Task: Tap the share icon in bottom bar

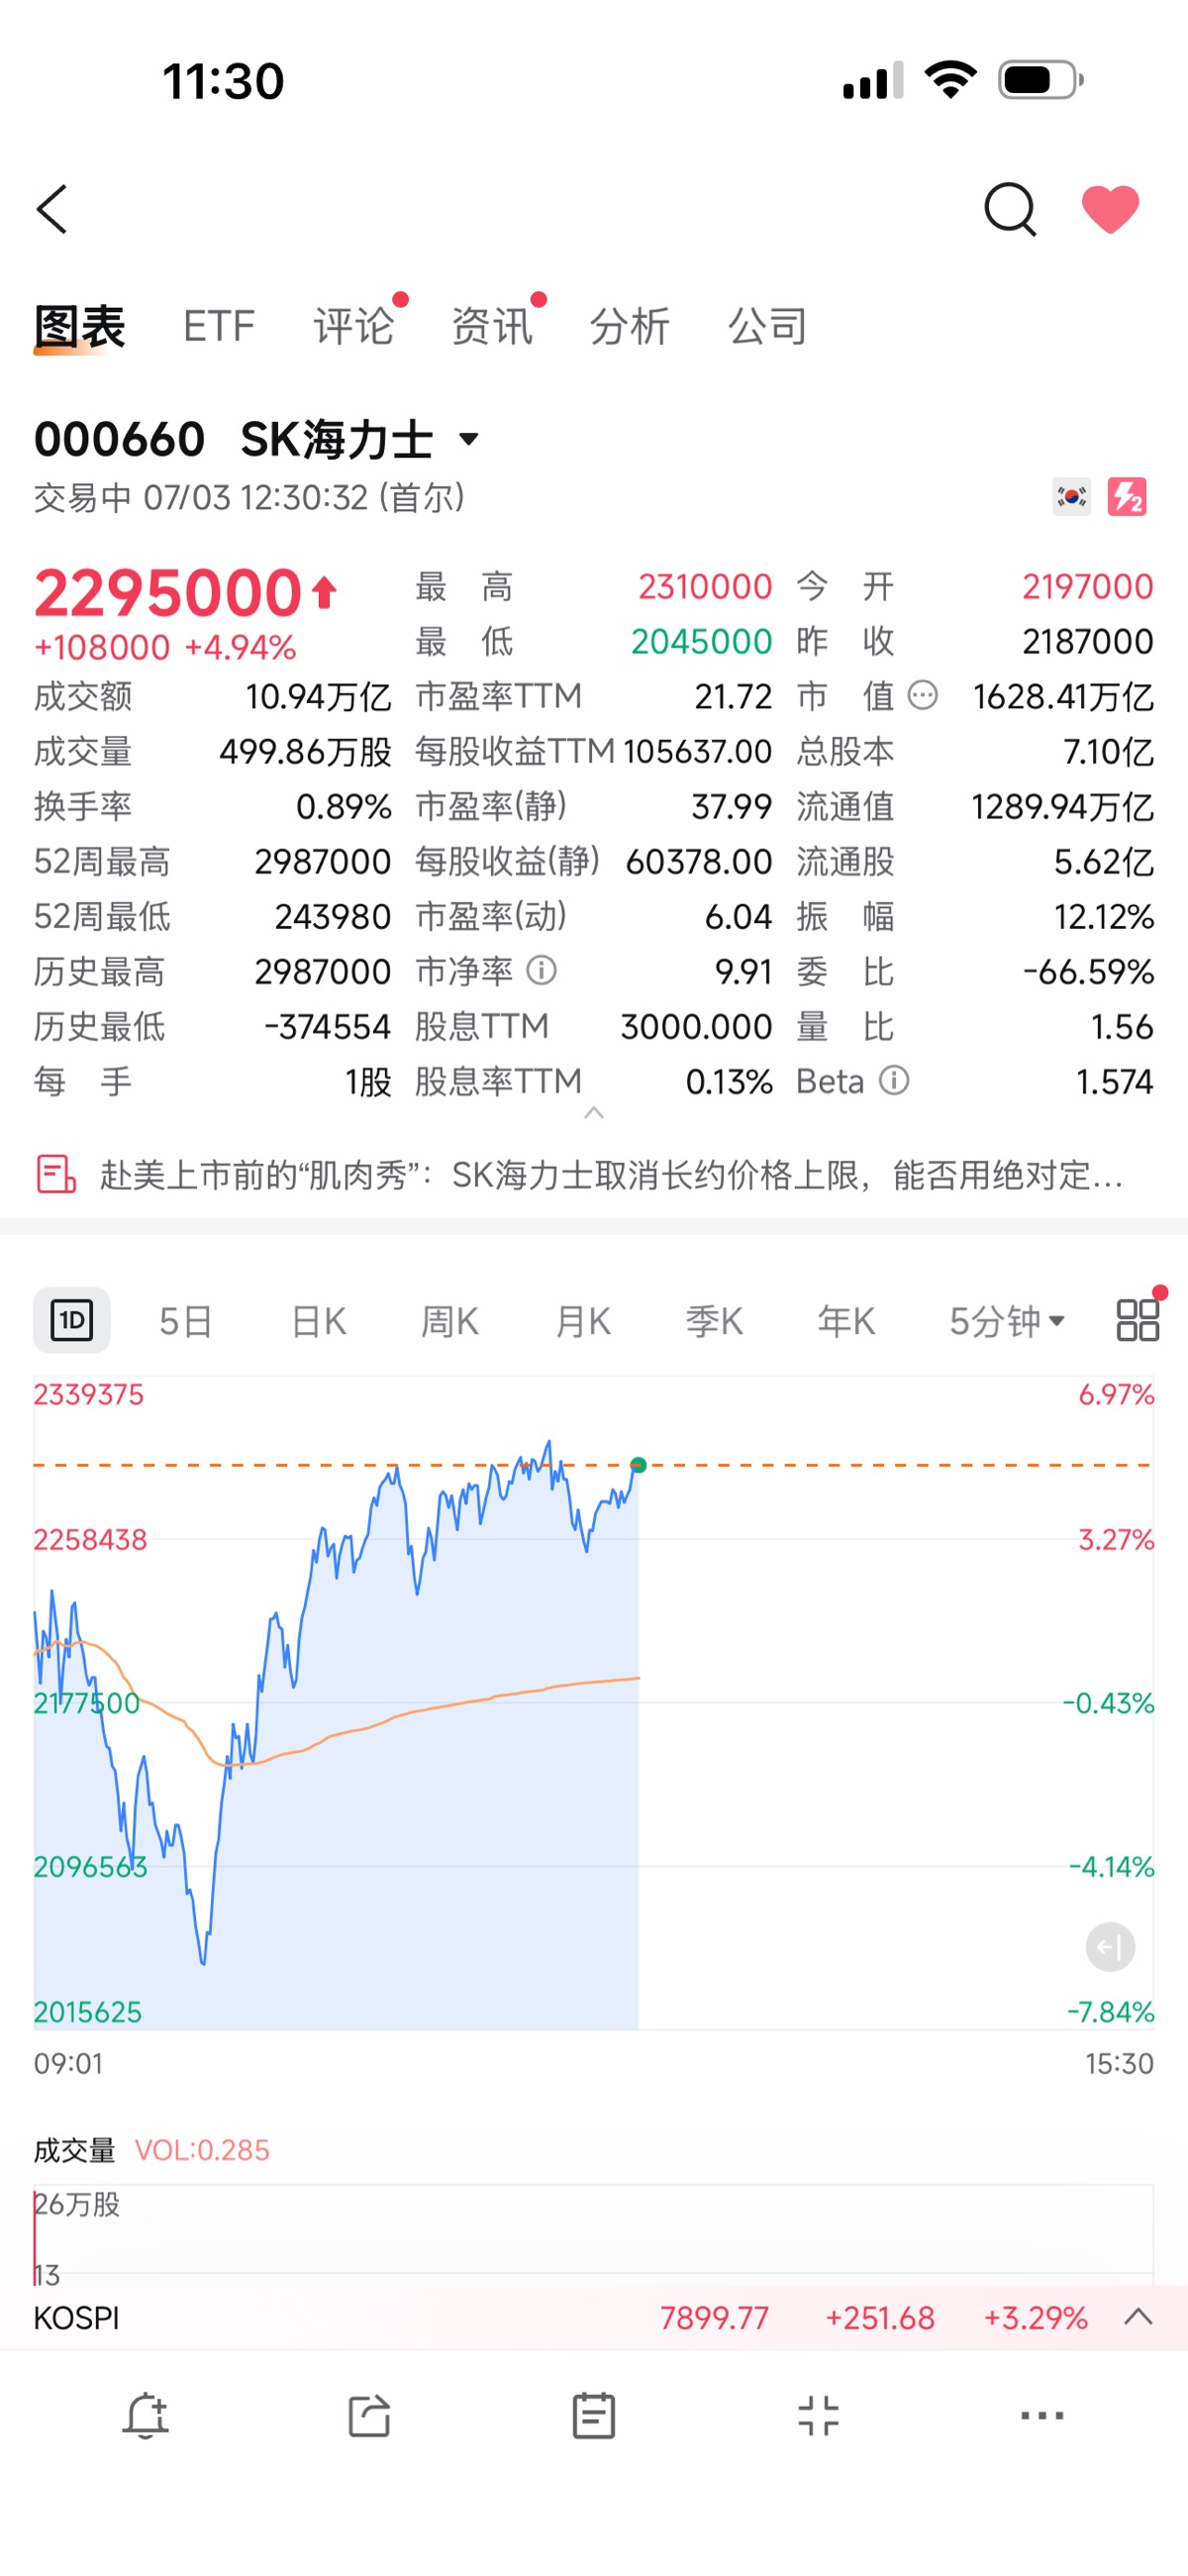Action: click(x=369, y=2416)
